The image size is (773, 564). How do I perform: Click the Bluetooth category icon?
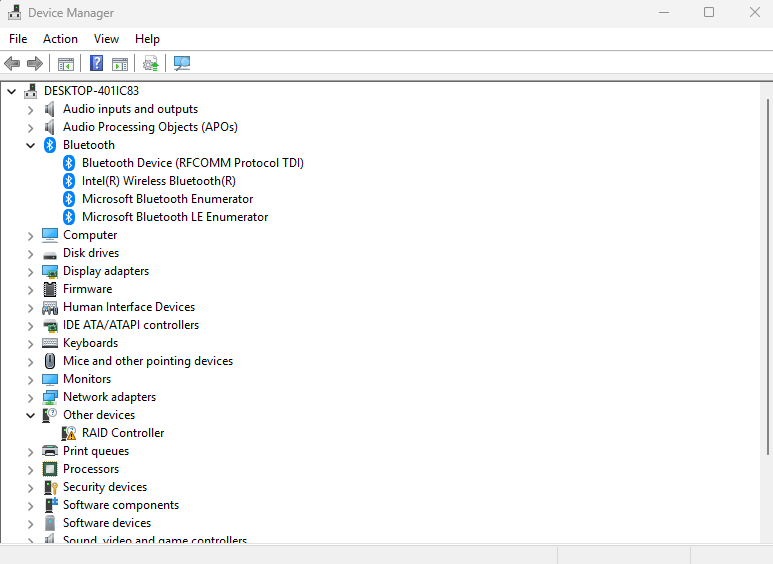[50, 145]
